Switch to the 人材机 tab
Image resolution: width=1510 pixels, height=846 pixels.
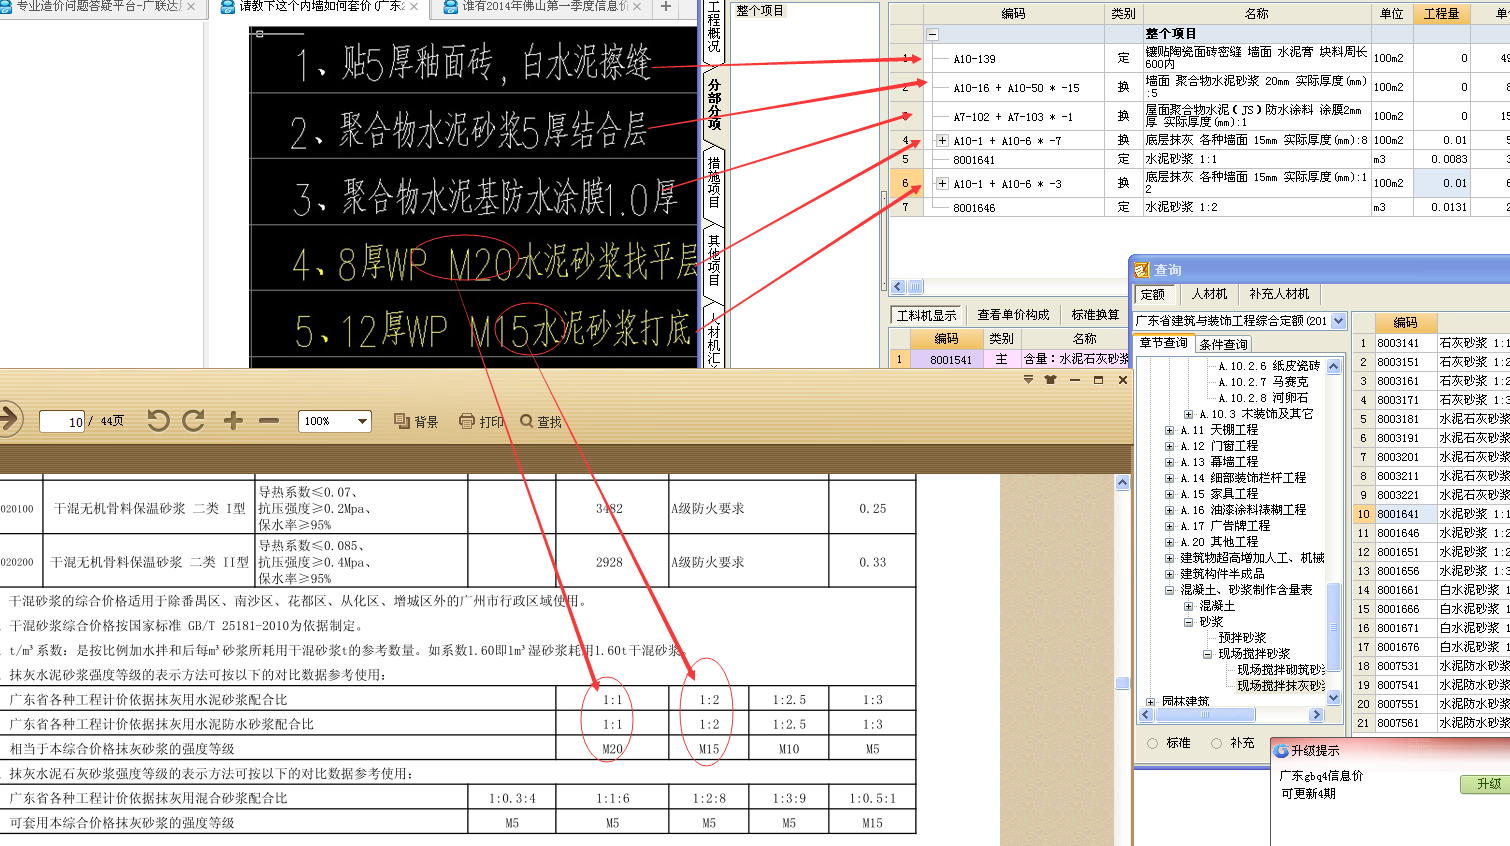[1209, 294]
